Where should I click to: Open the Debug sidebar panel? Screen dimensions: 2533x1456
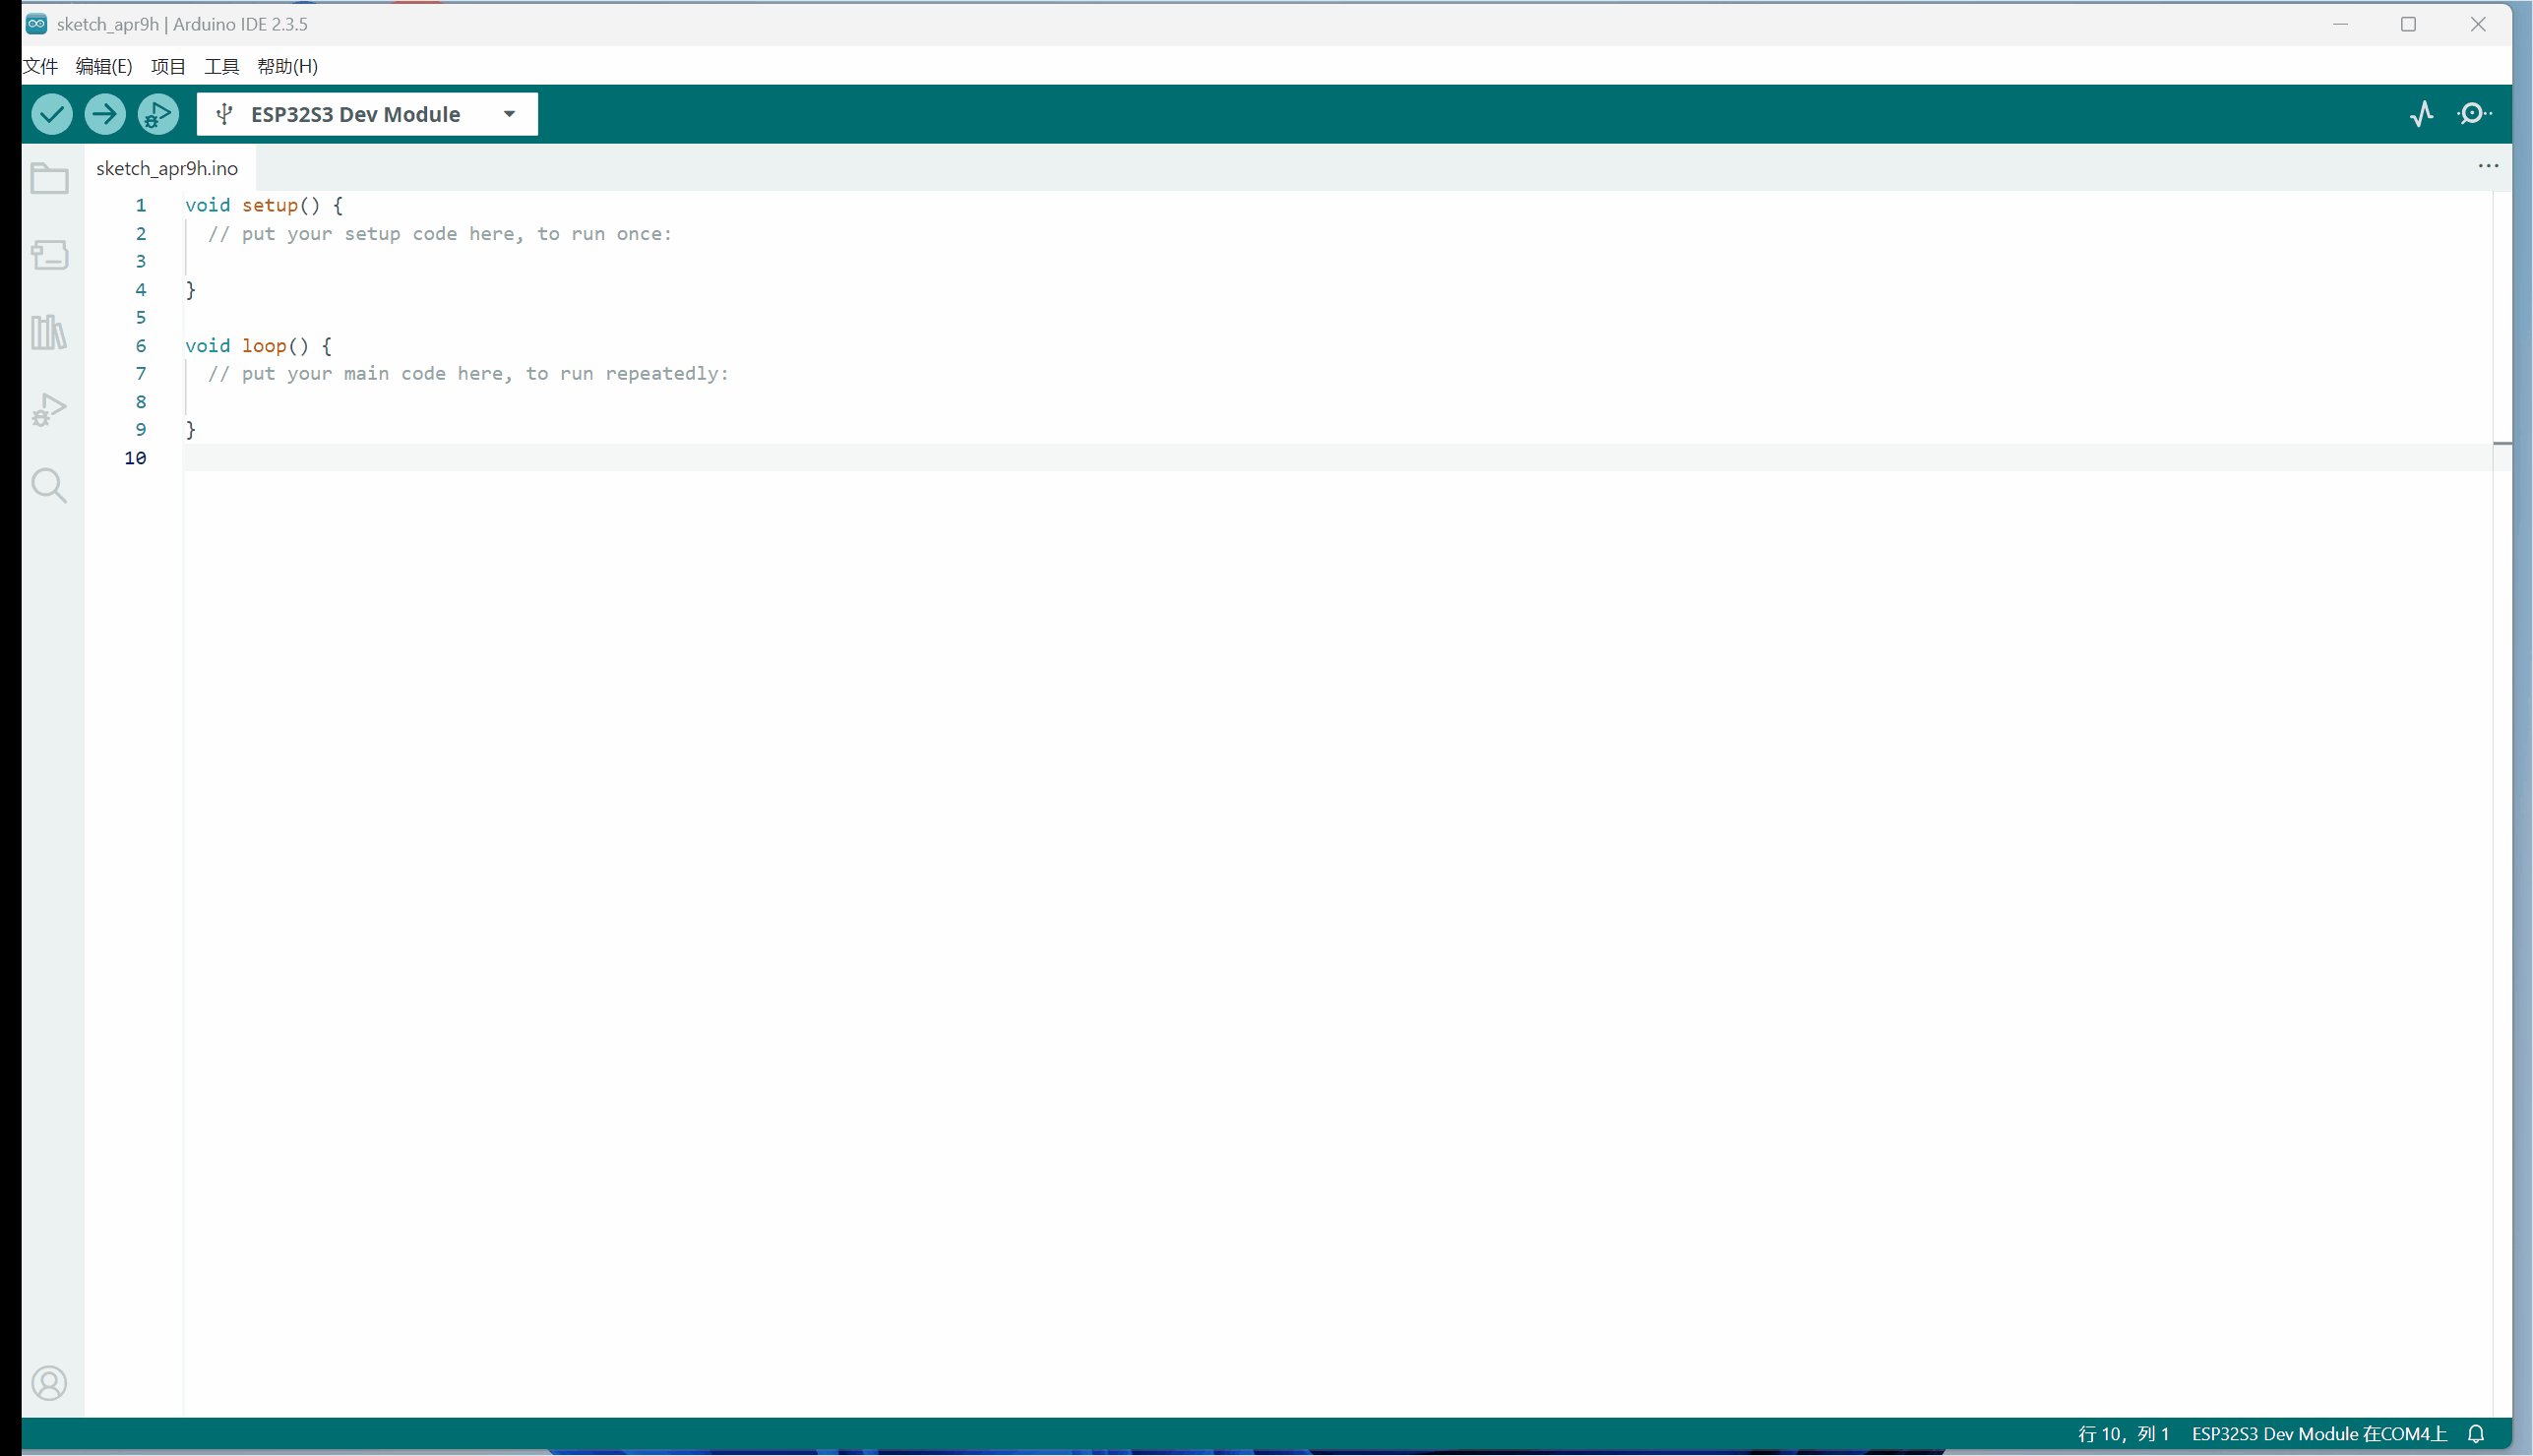click(49, 409)
